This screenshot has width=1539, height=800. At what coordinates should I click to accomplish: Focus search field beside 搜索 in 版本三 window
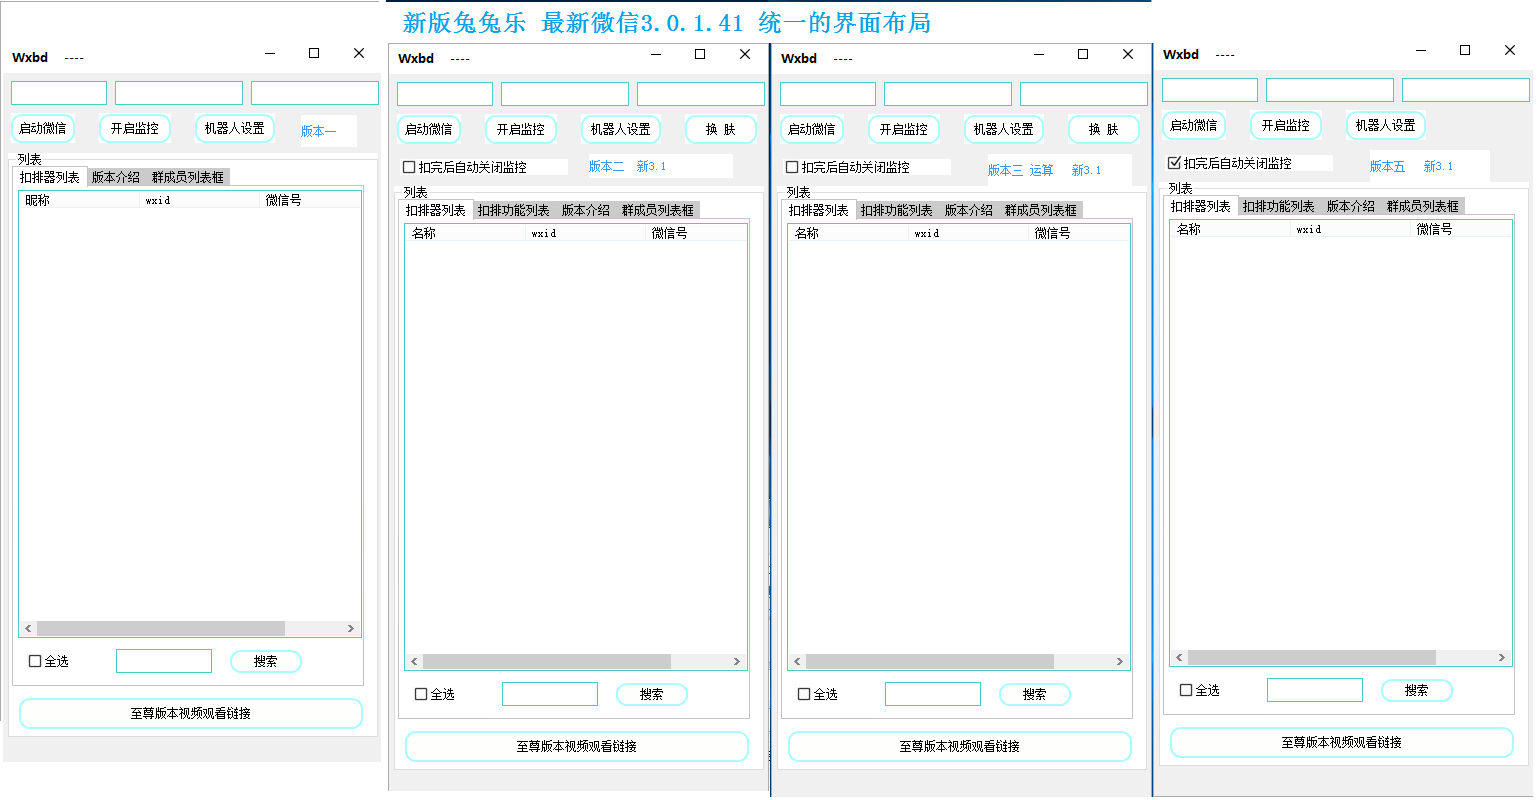click(933, 694)
